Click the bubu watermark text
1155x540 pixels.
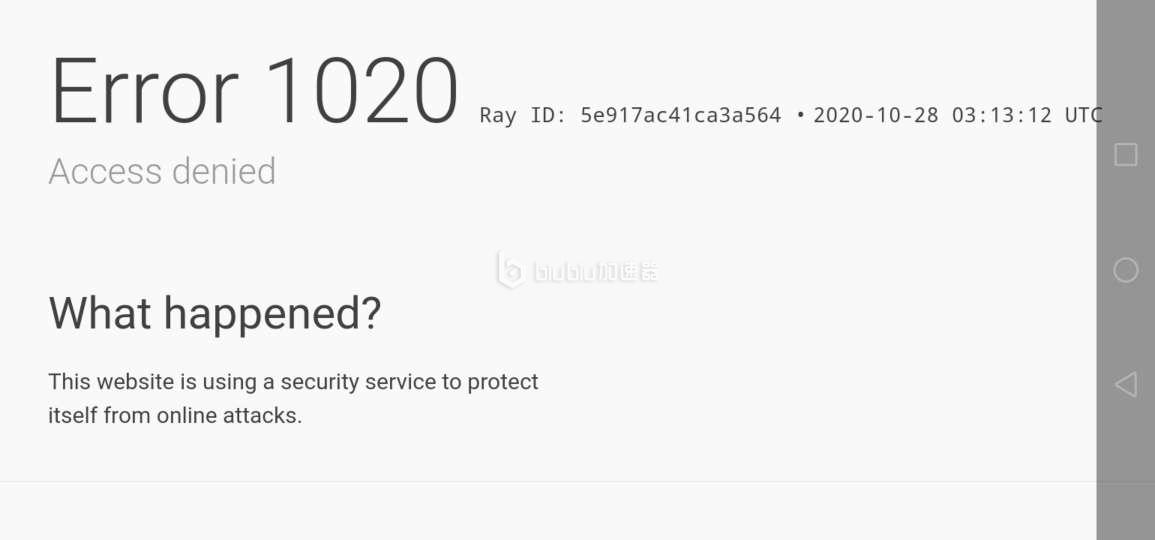pyautogui.click(x=595, y=272)
